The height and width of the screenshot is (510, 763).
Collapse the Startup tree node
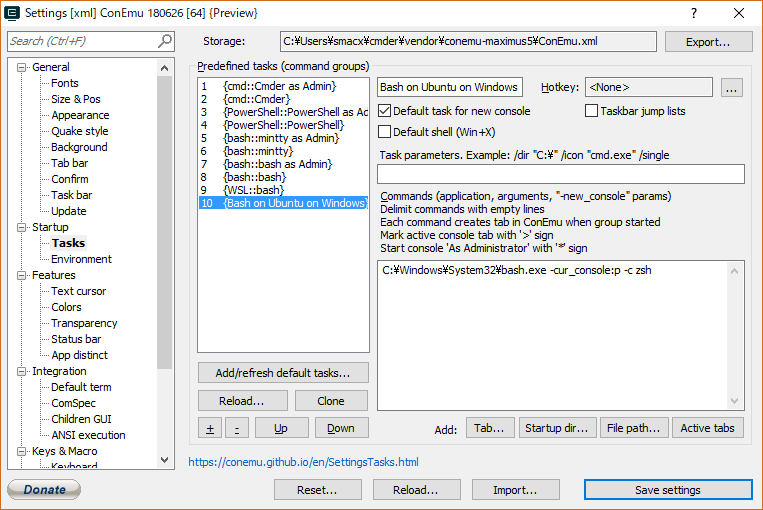(21, 227)
